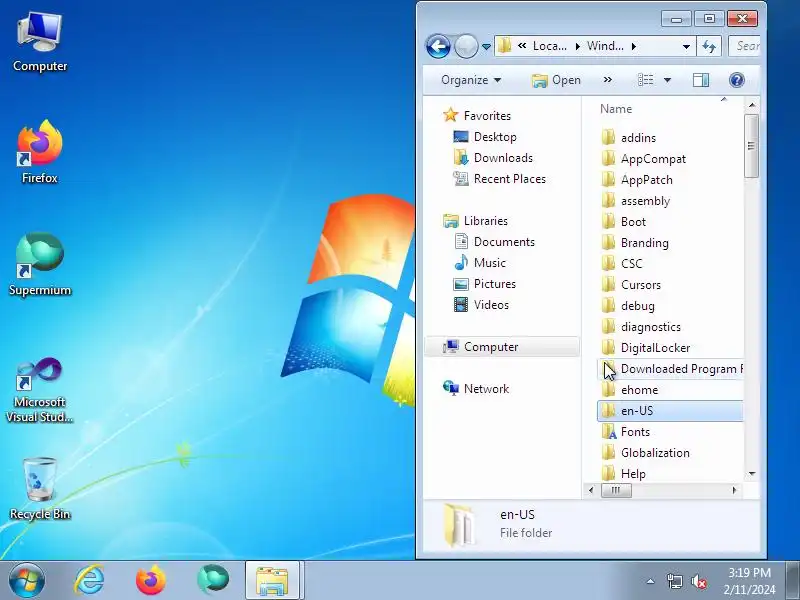Screen dimensions: 800x600
Task: Open network status tray icon
Action: [x=674, y=581]
